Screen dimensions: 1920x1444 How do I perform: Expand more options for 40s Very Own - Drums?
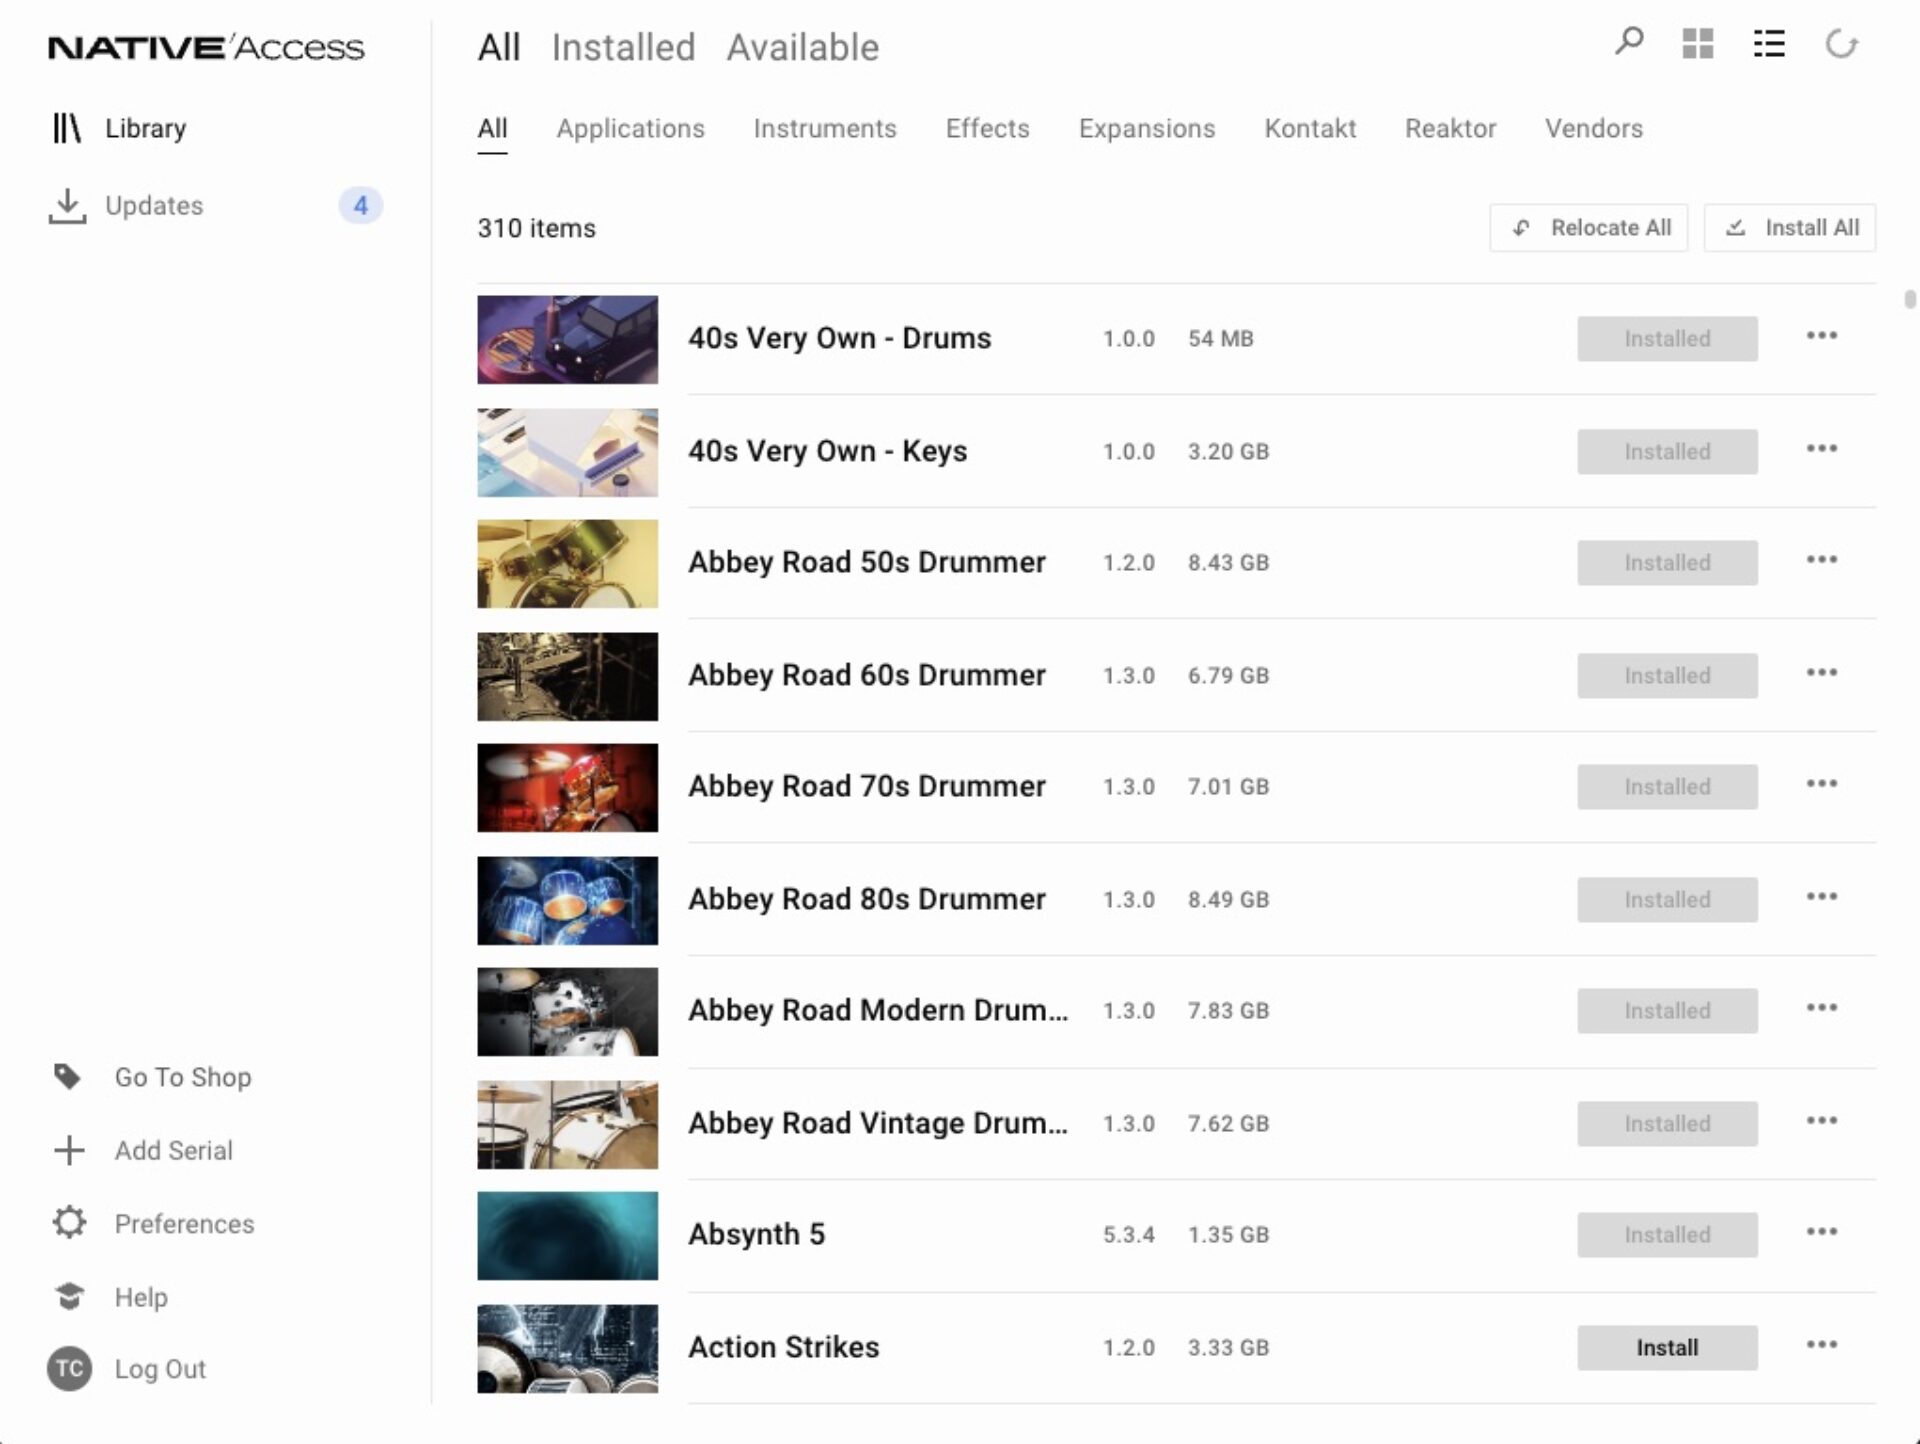pos(1821,336)
